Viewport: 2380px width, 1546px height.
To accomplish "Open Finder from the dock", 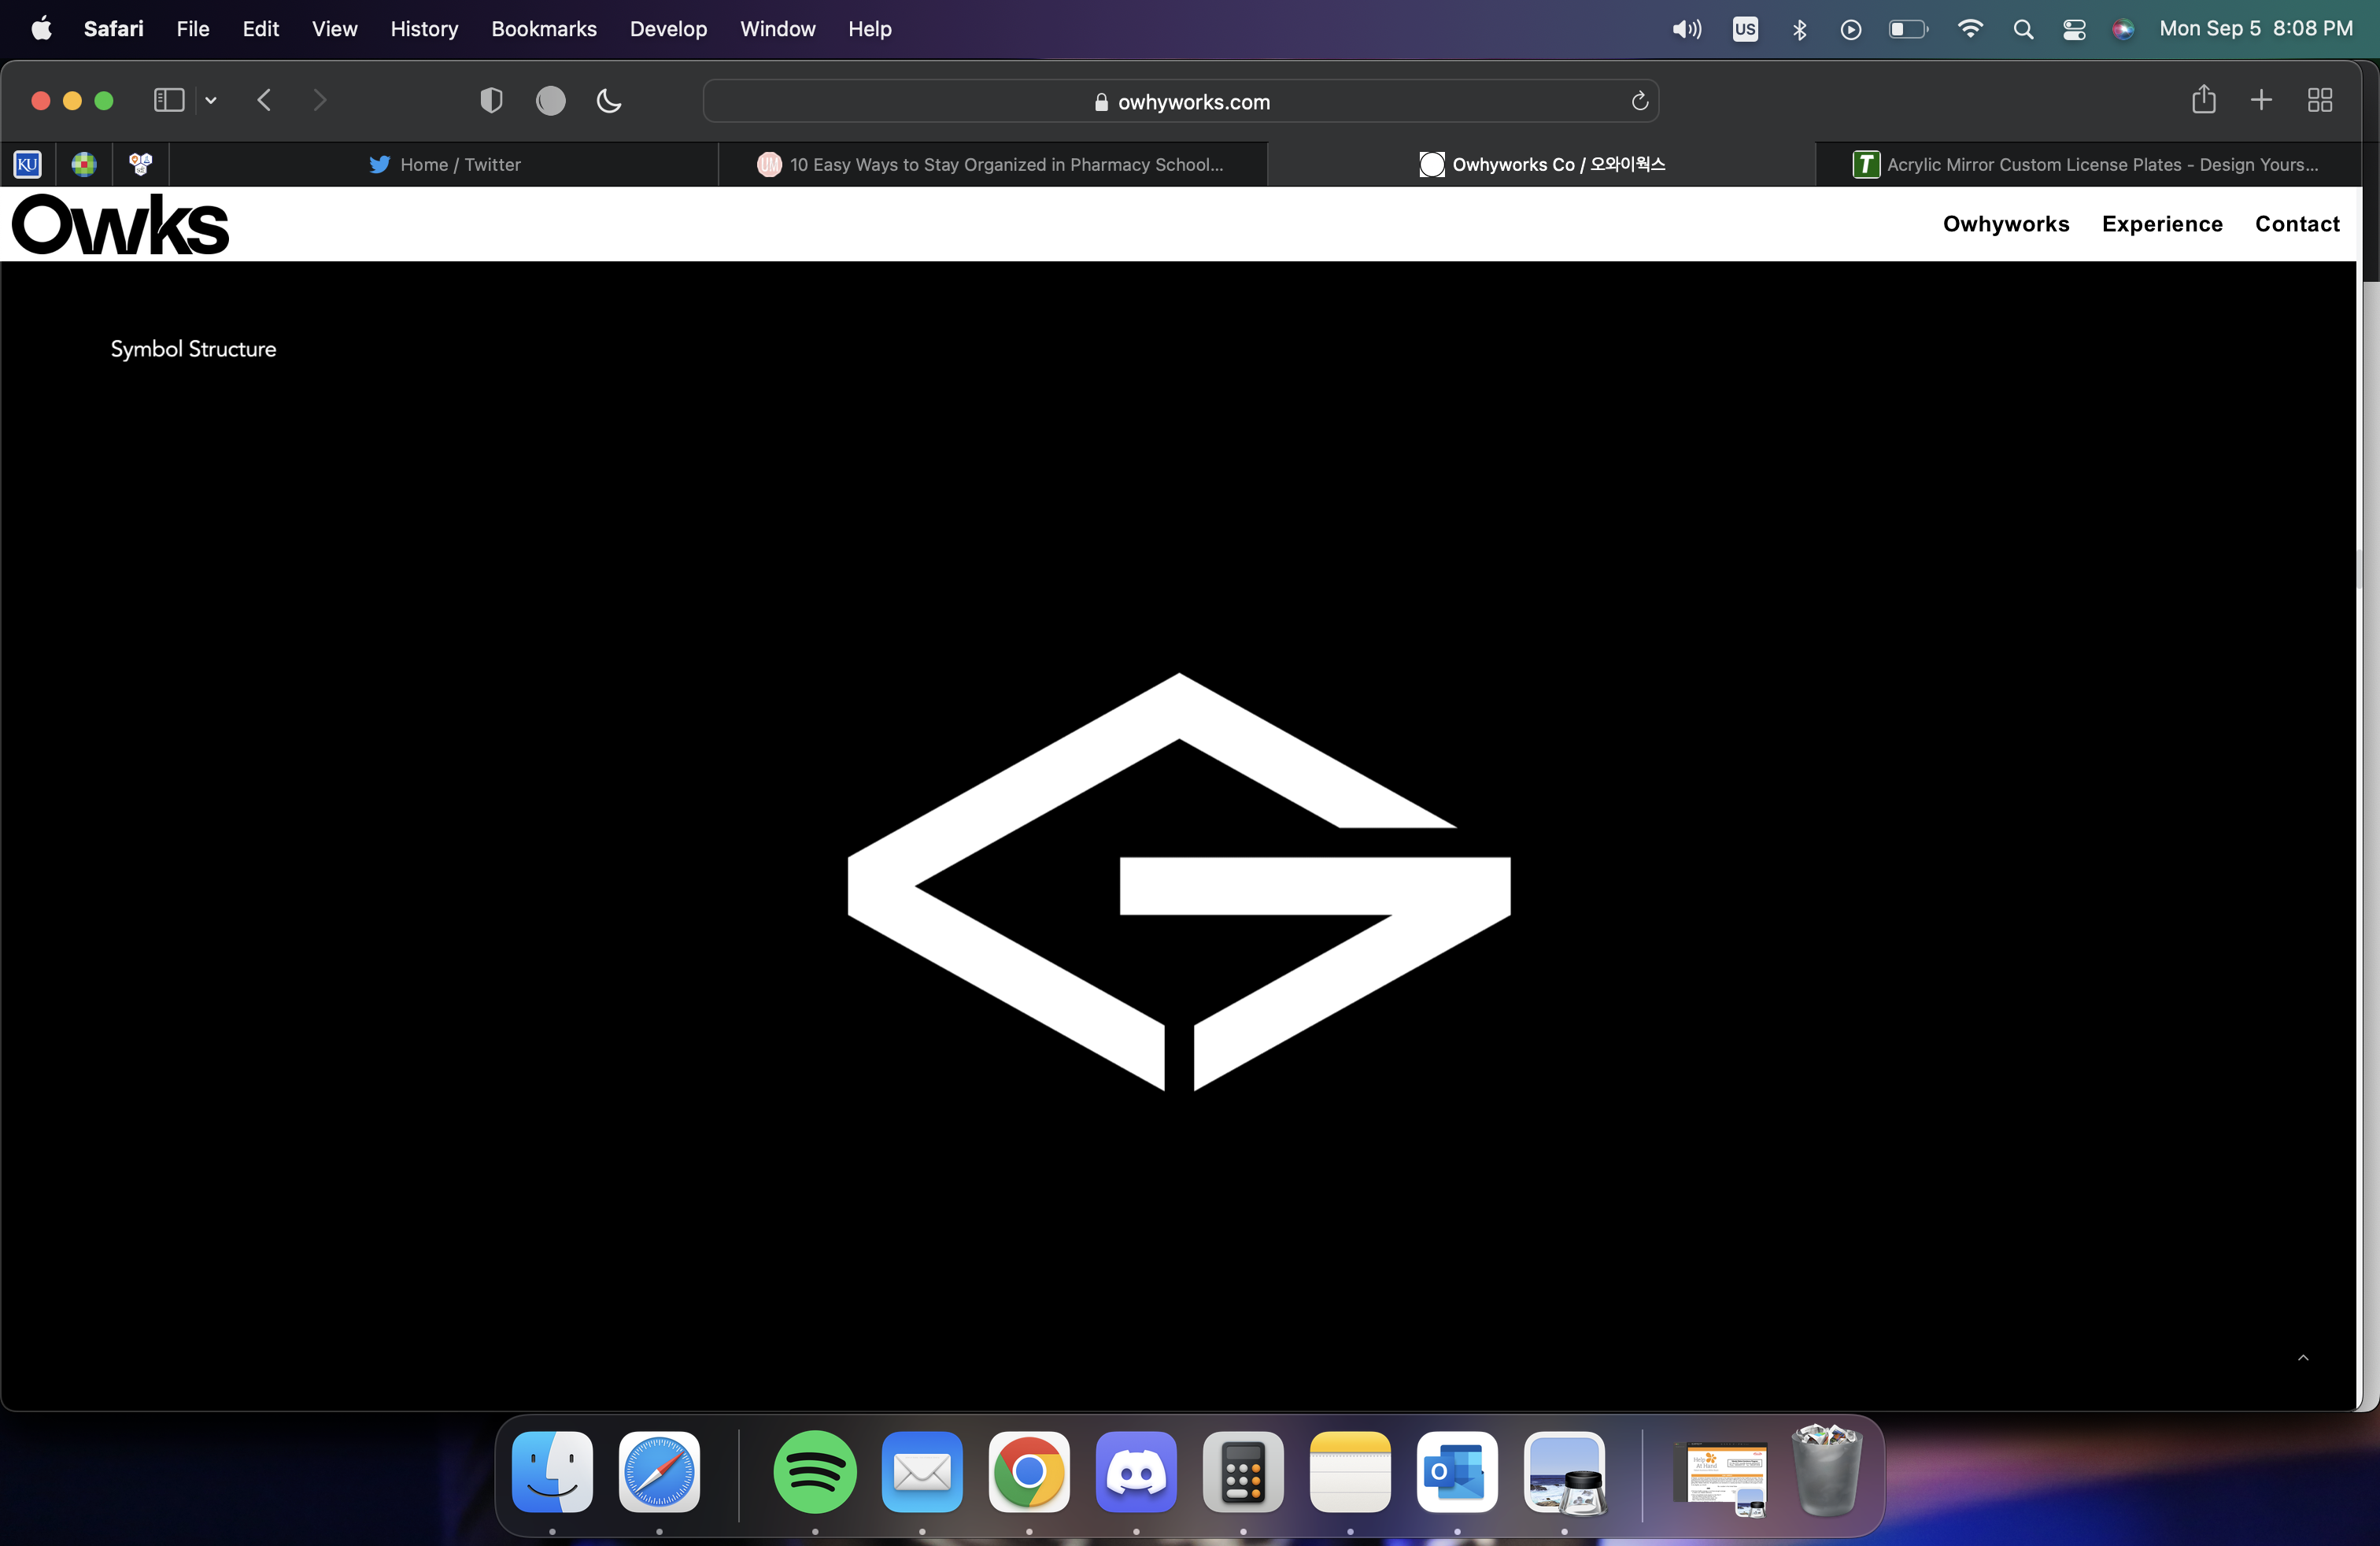I will click(552, 1472).
